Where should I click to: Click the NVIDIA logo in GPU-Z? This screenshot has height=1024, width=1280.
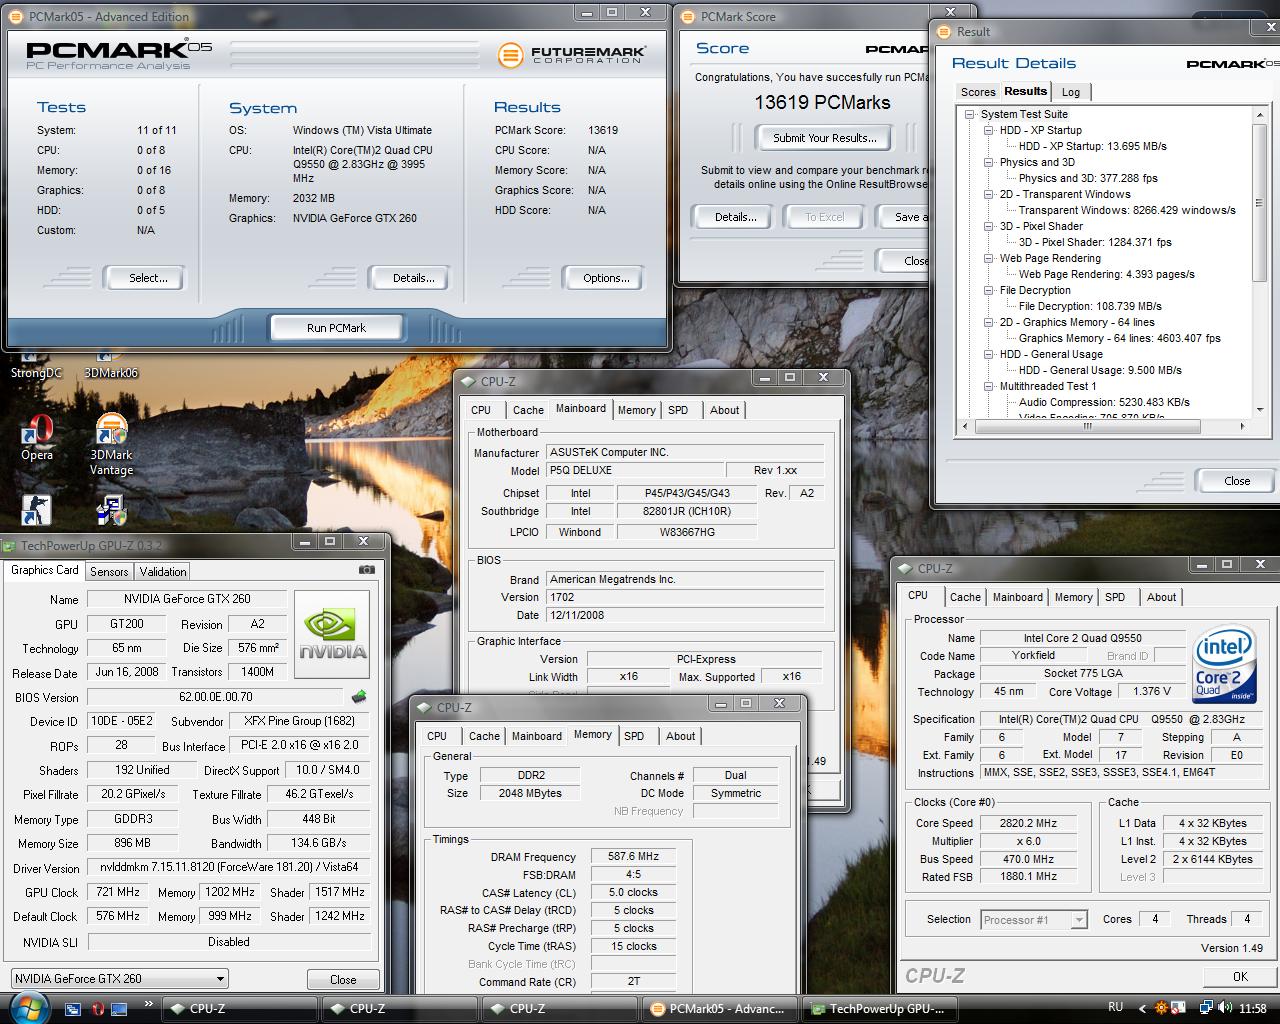coord(333,636)
